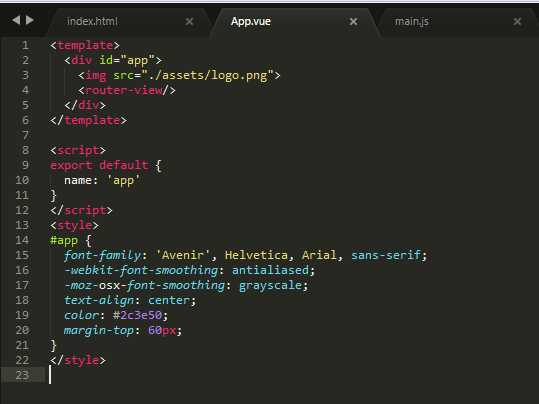Place cursor in opening template tag
The height and width of the screenshot is (404, 539).
85,45
